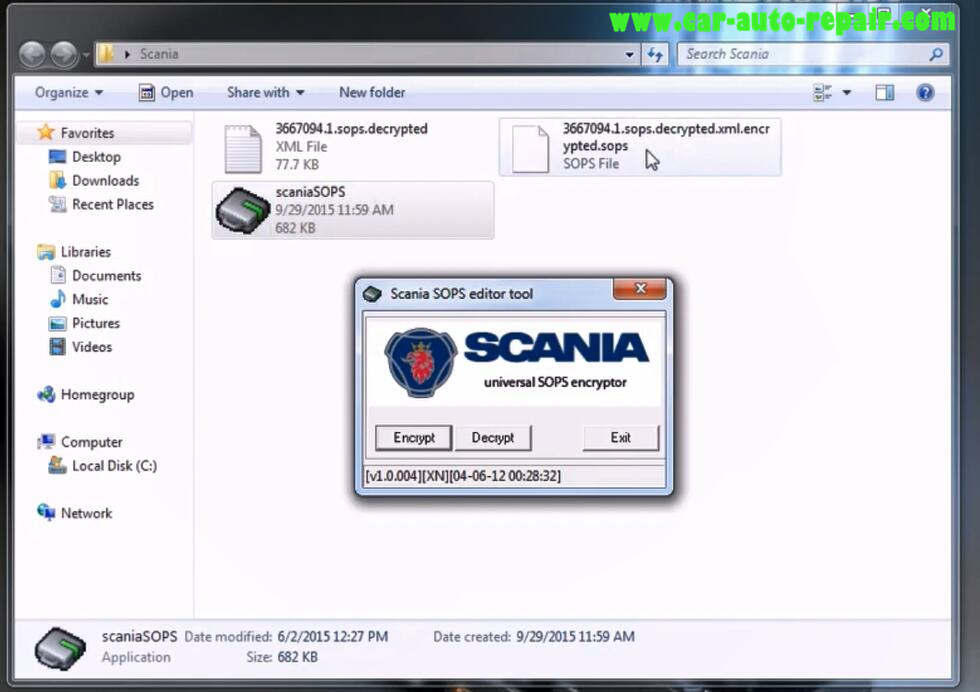Select the scaniaSOPS application file icon
Viewport: 980px width, 692px height.
coord(242,210)
